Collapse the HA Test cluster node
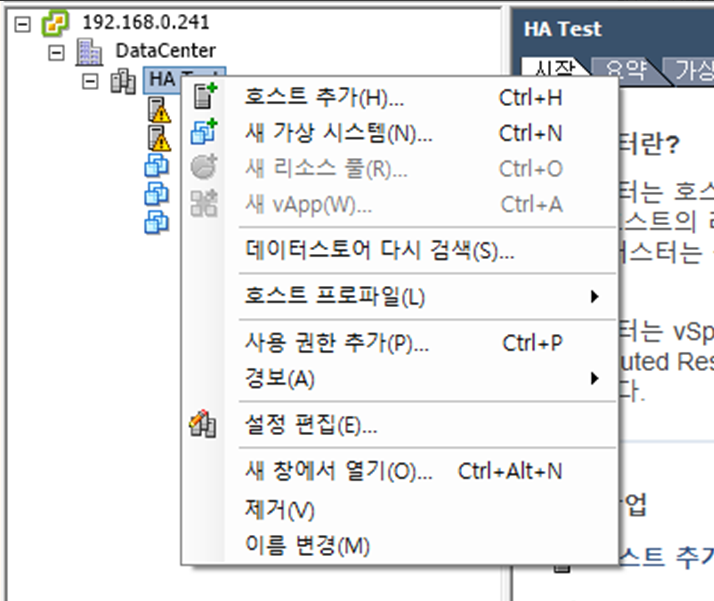This screenshot has width=714, height=601. click(91, 80)
